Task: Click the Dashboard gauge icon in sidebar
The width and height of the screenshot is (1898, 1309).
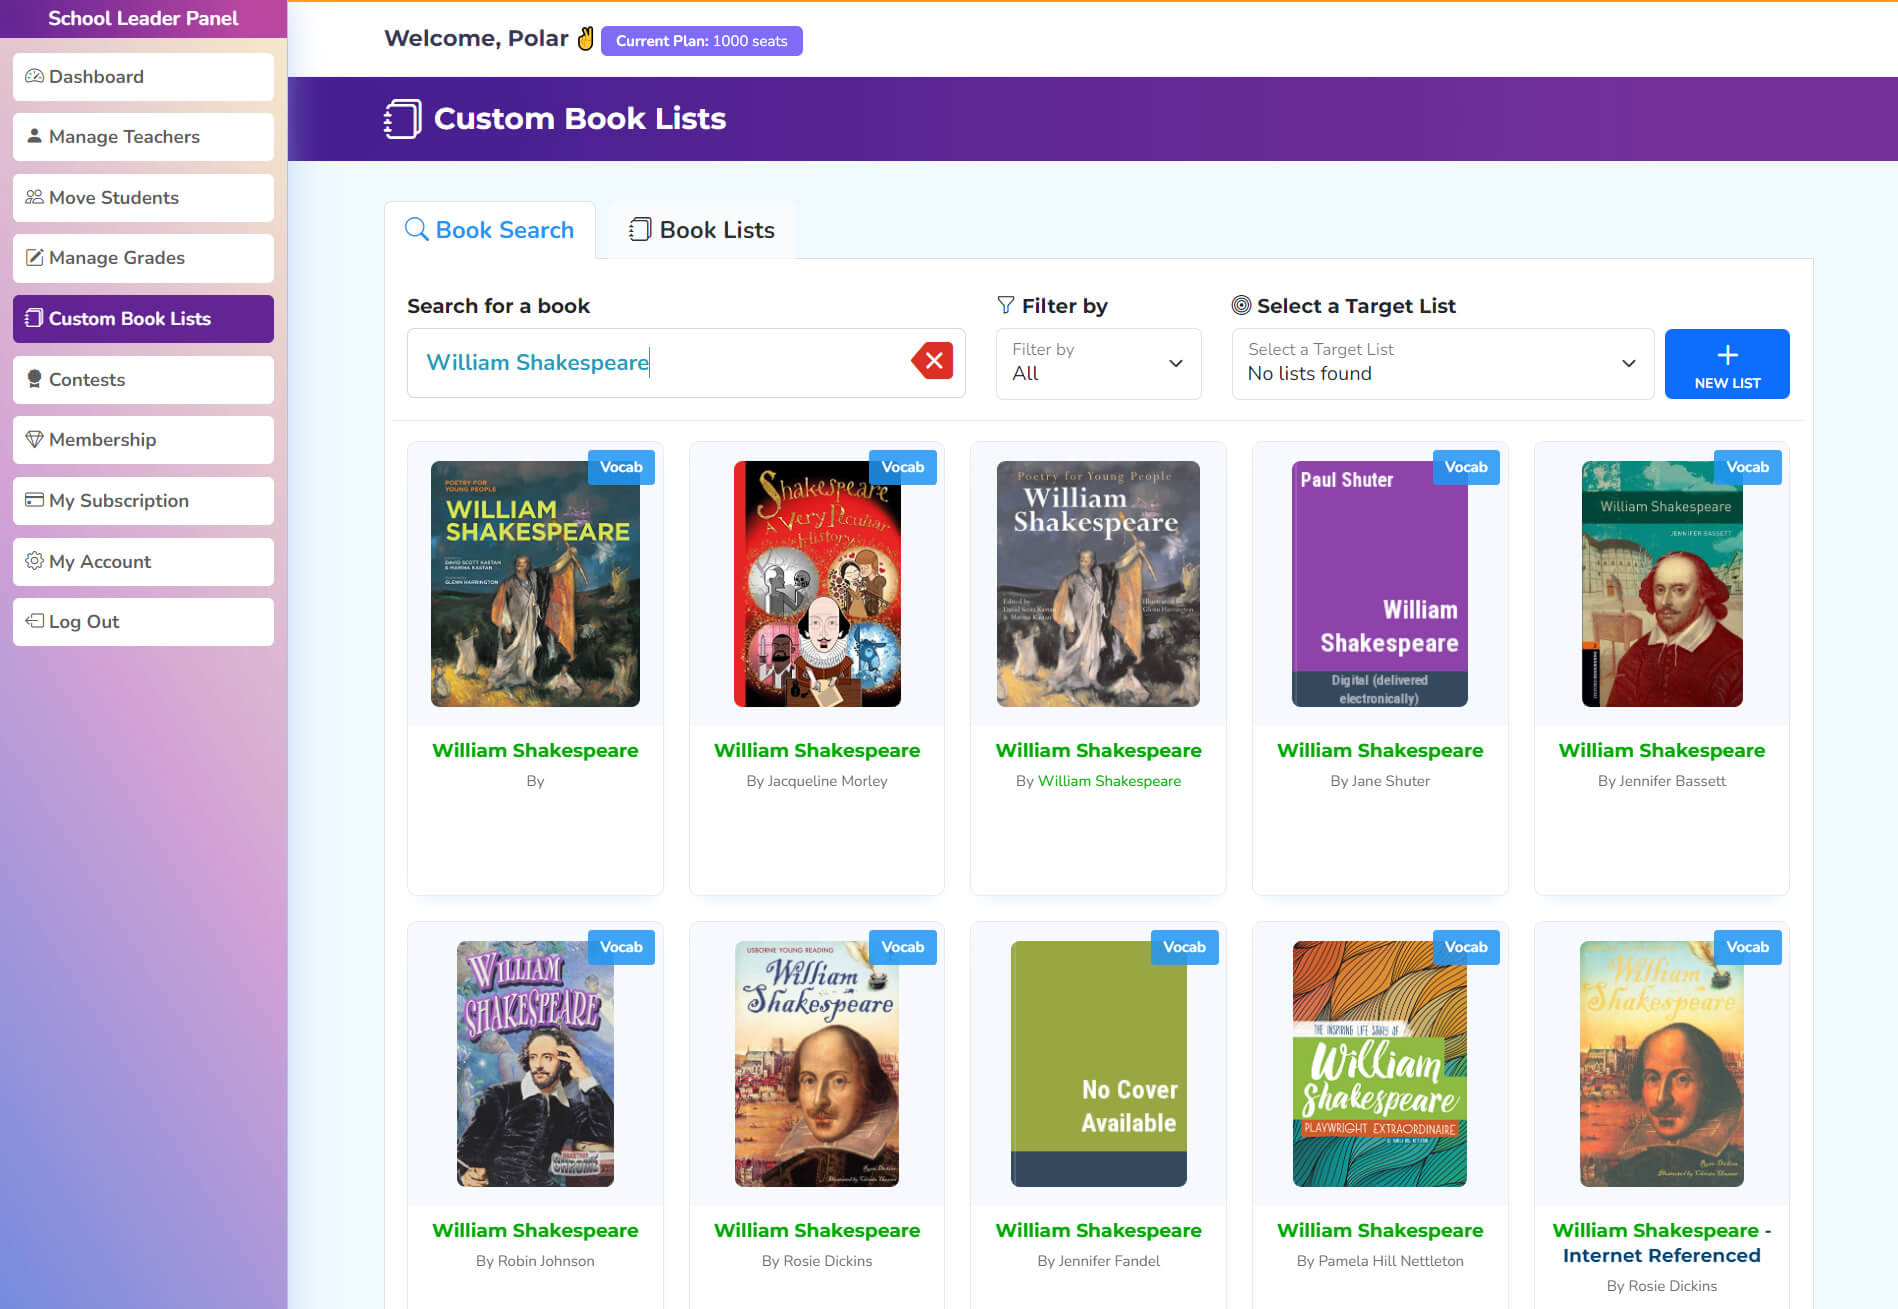Action: click(x=34, y=77)
